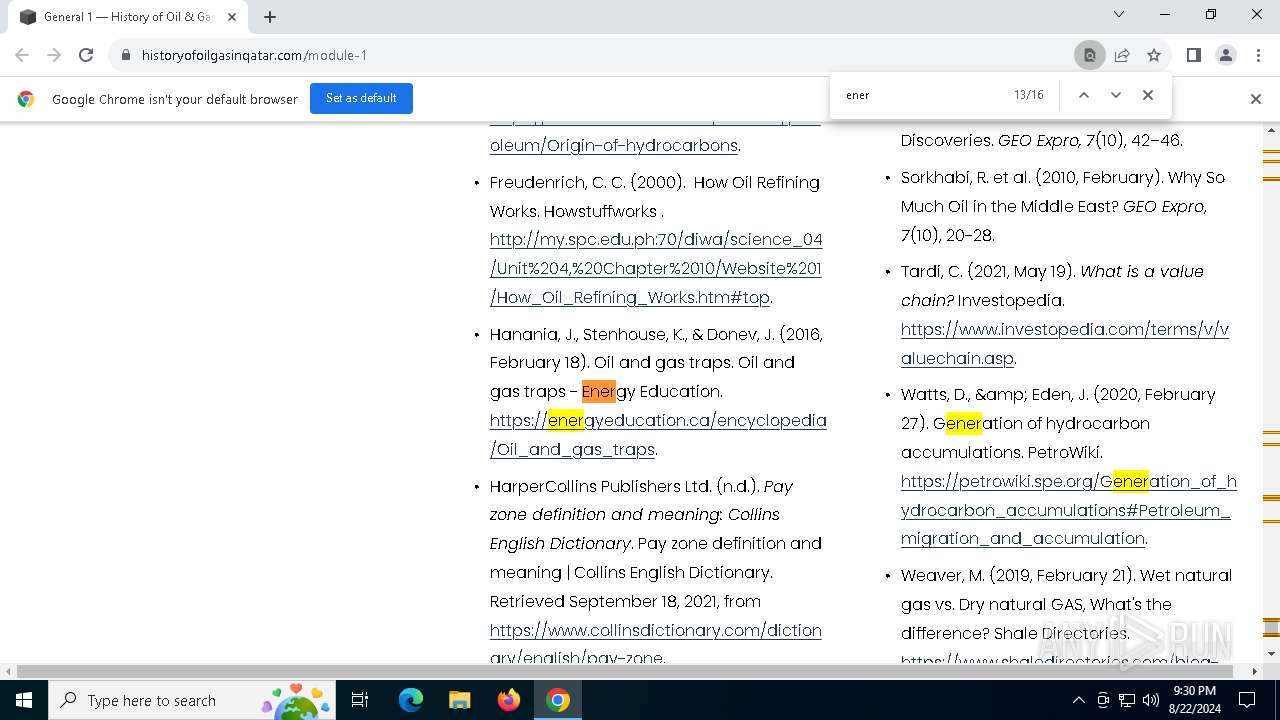This screenshot has height=720, width=1280.
Task: Go forward to the next page
Action: click(54, 55)
